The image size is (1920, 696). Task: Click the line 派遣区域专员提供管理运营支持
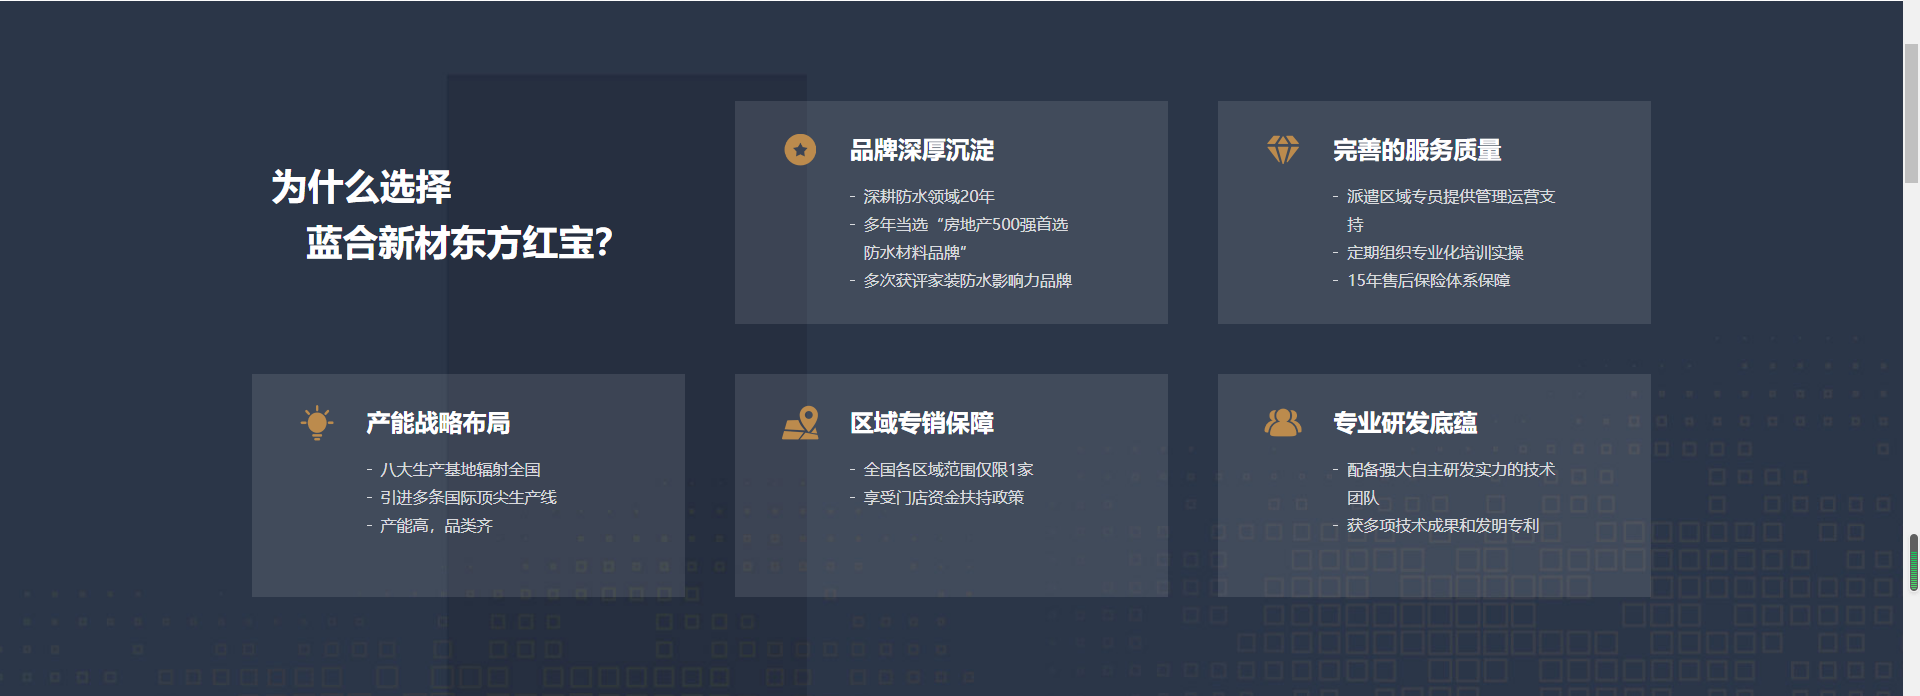[1451, 211]
